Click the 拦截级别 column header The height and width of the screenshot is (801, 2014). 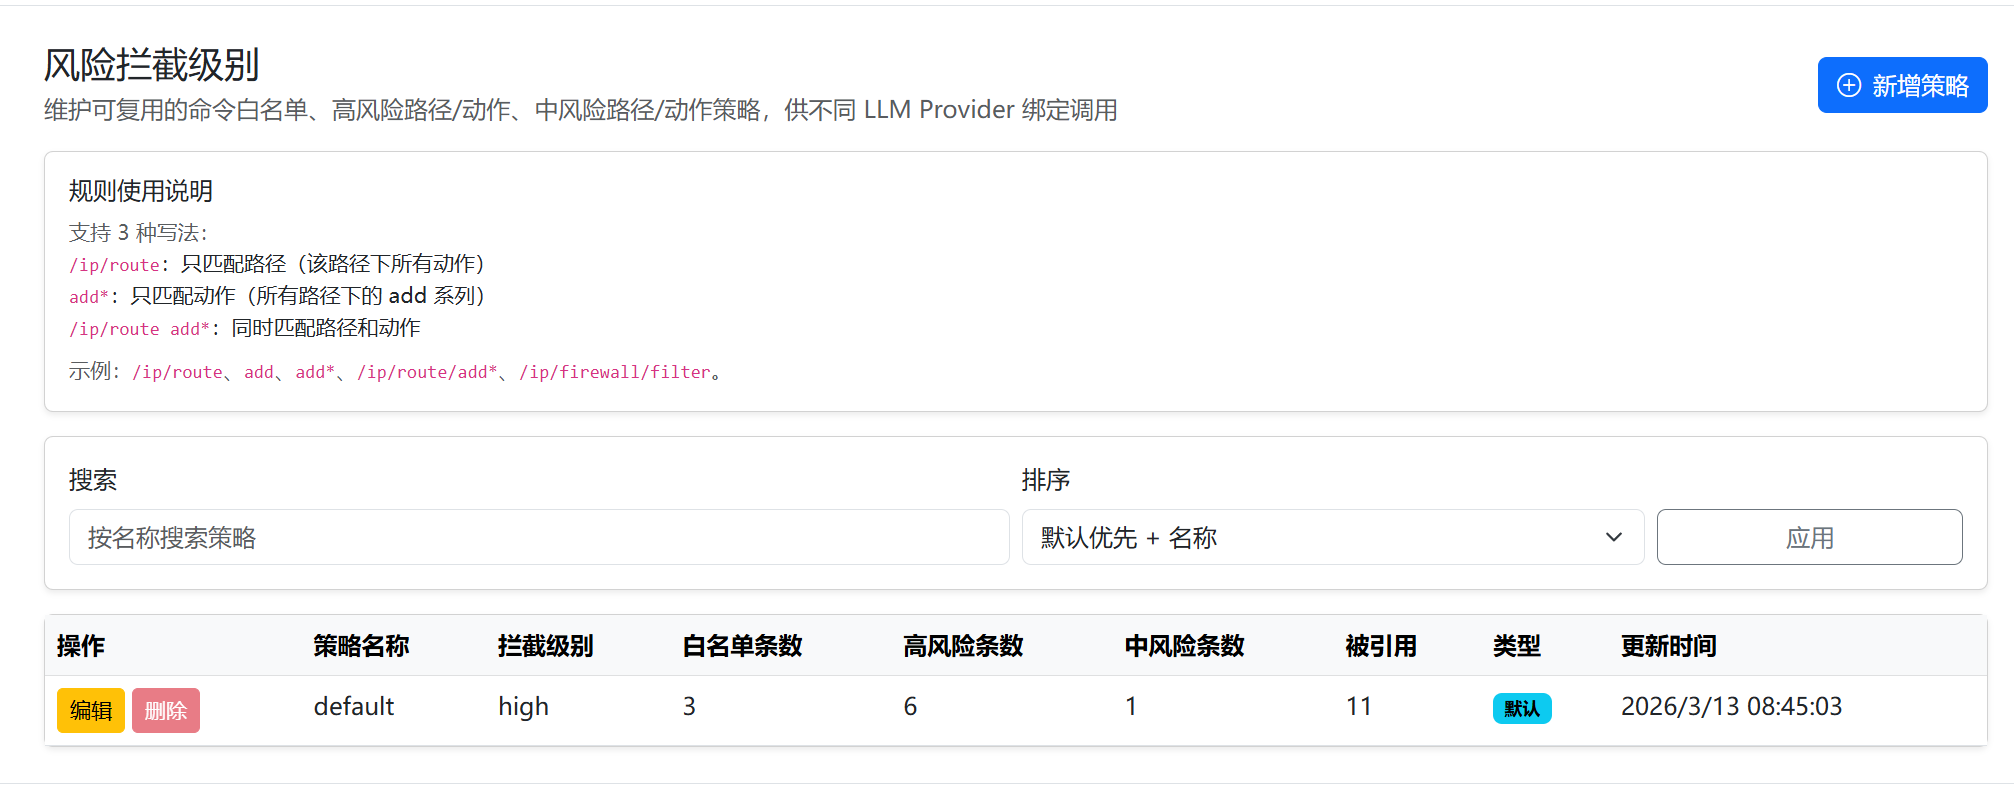coord(545,646)
